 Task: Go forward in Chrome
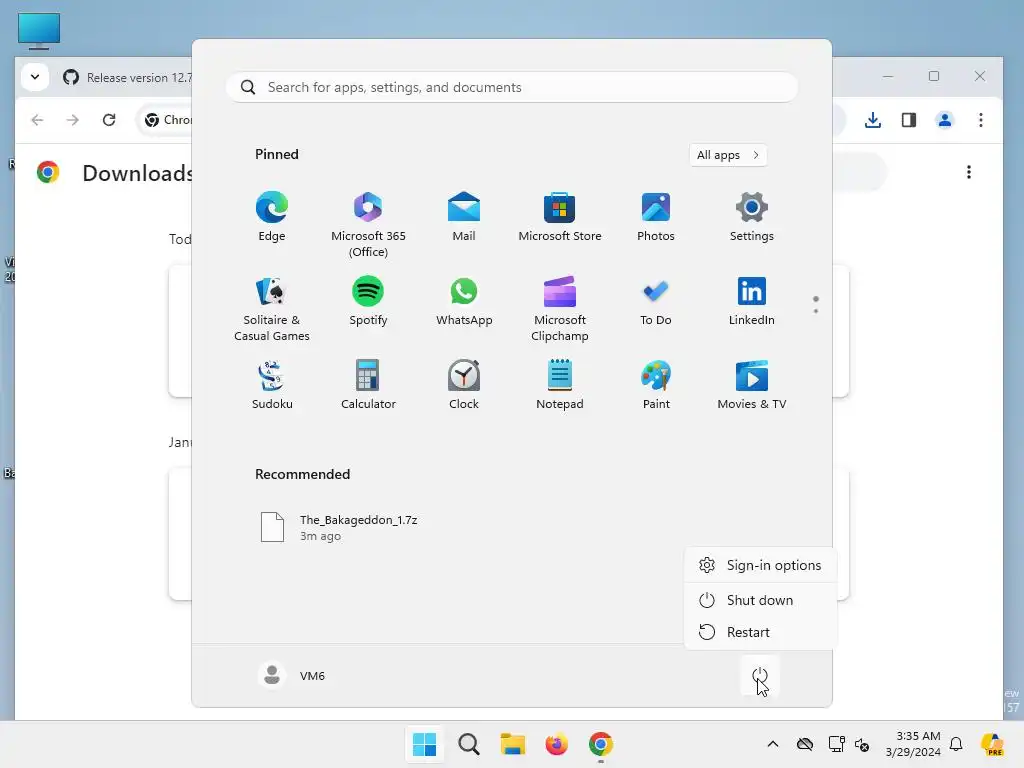[x=72, y=120]
